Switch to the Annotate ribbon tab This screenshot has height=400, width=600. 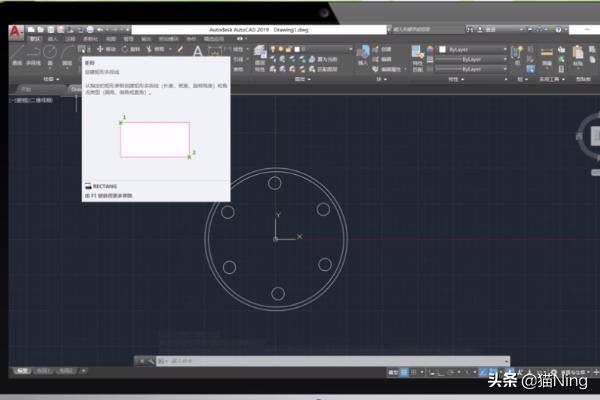70,39
